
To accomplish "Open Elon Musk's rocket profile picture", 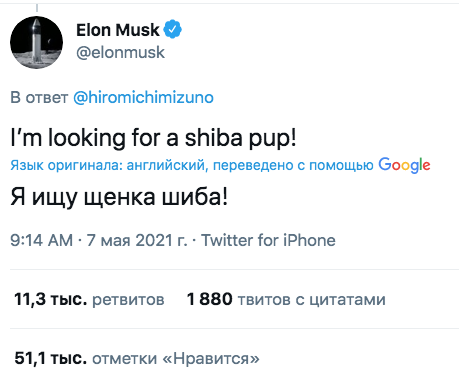I will pos(36,43).
